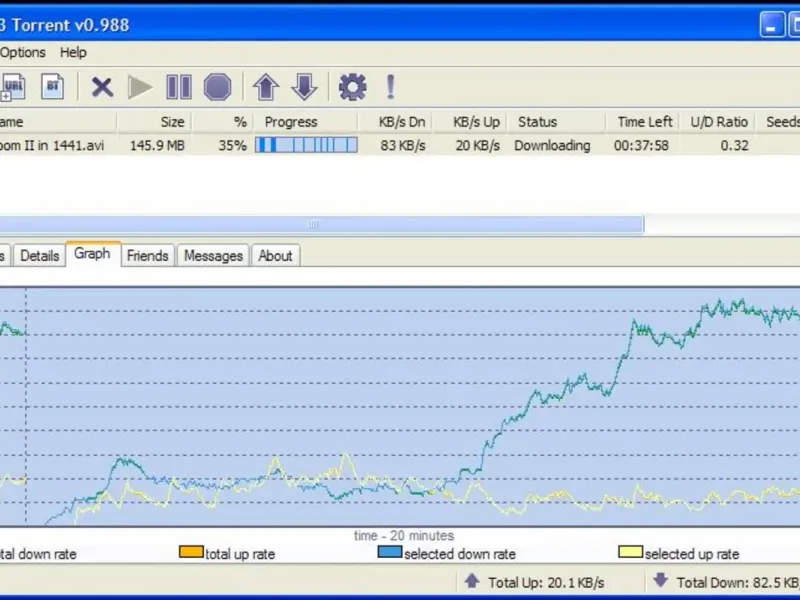Click the add torrent from URL icon

[12, 87]
